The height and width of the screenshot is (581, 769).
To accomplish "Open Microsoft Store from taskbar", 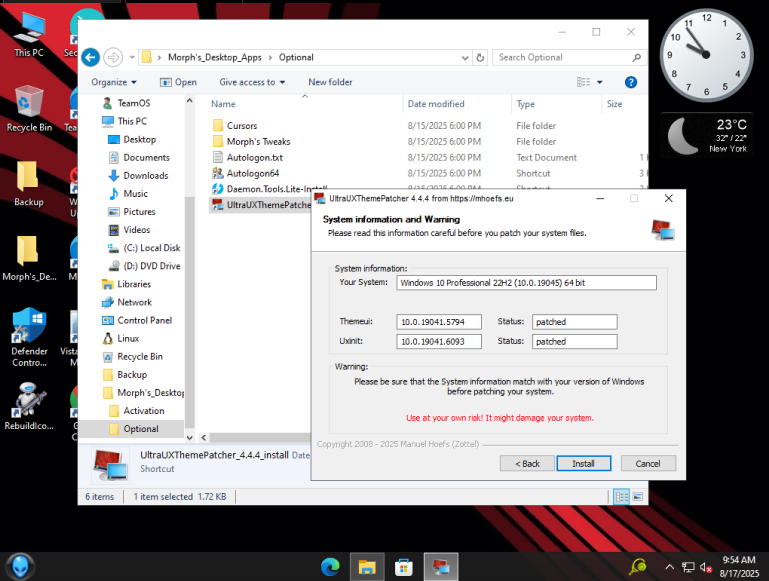I will pyautogui.click(x=404, y=567).
